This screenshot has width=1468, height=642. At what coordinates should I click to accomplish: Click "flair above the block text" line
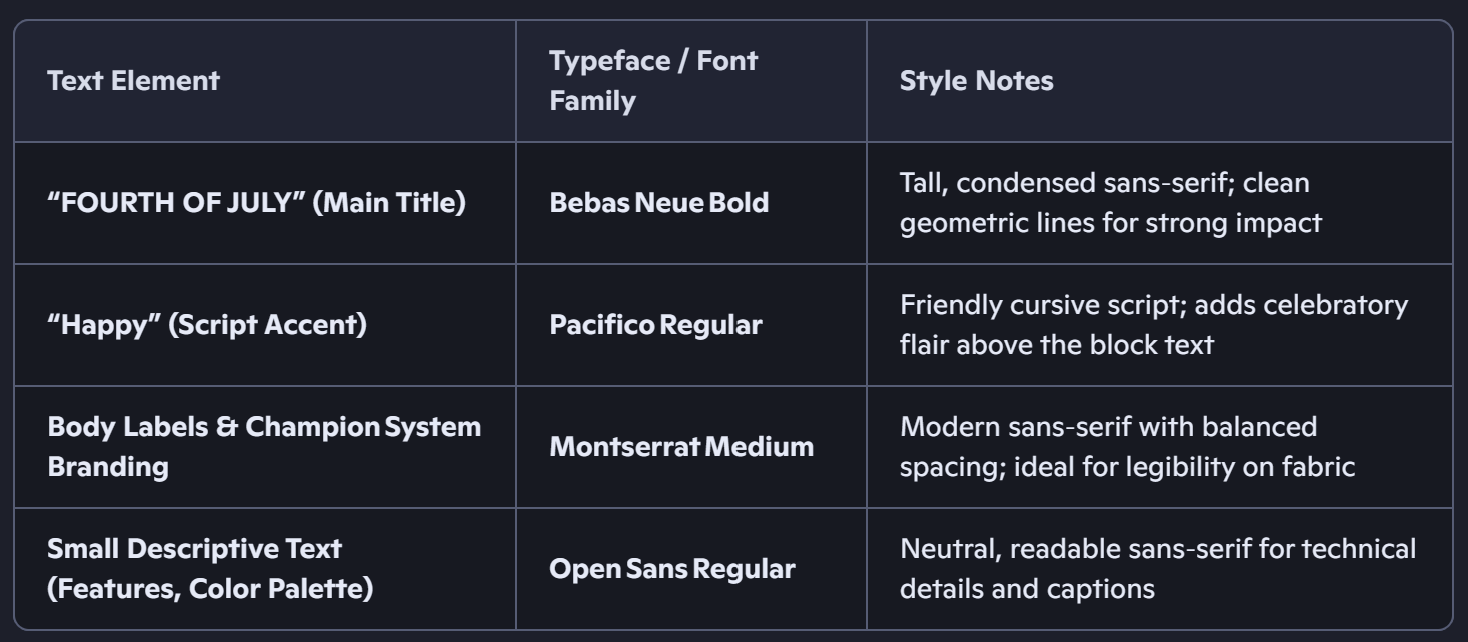pos(1057,344)
